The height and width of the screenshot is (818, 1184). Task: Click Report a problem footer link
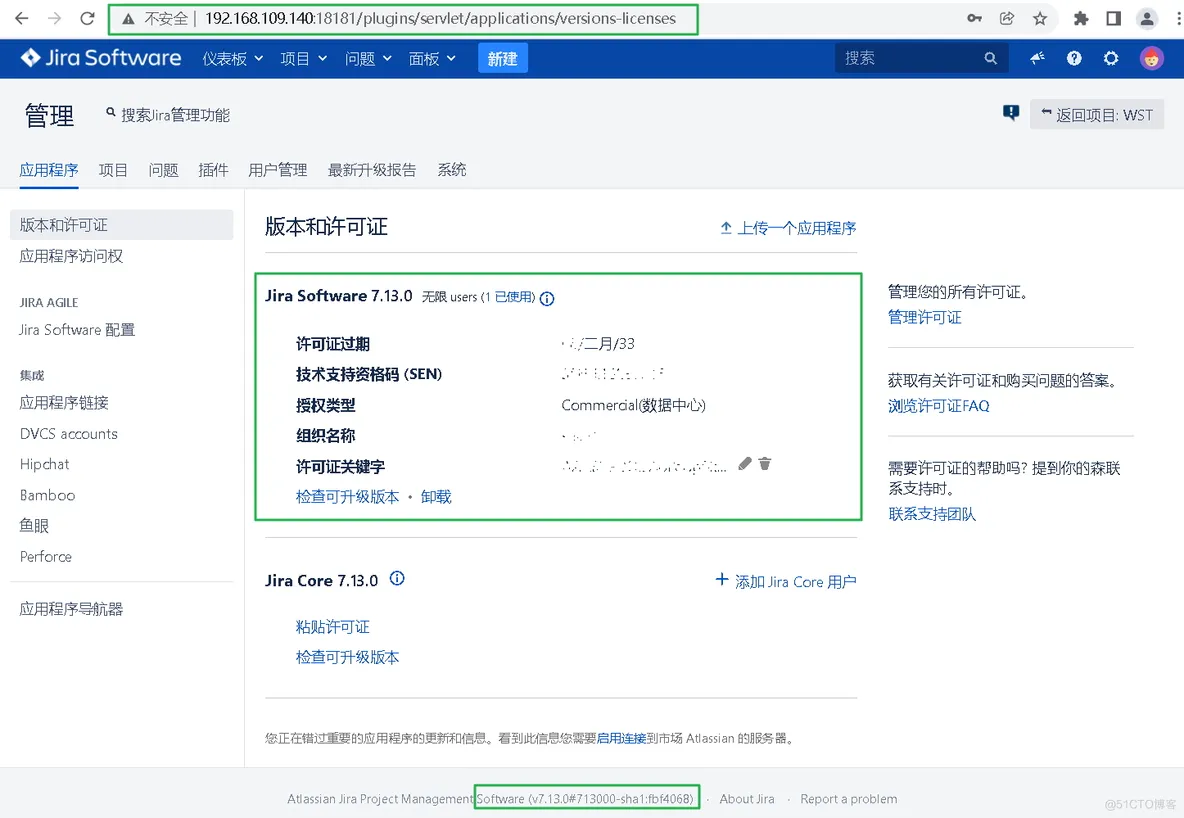(849, 798)
